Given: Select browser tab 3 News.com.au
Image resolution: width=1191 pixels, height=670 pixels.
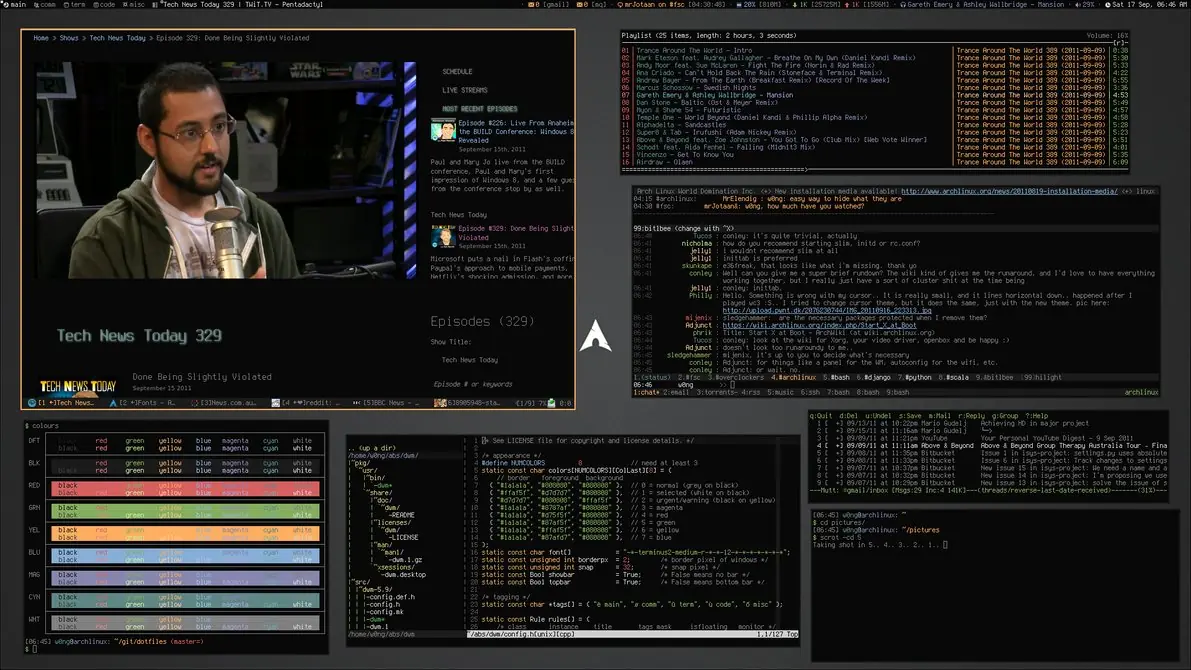Looking at the screenshot, I should 224,403.
